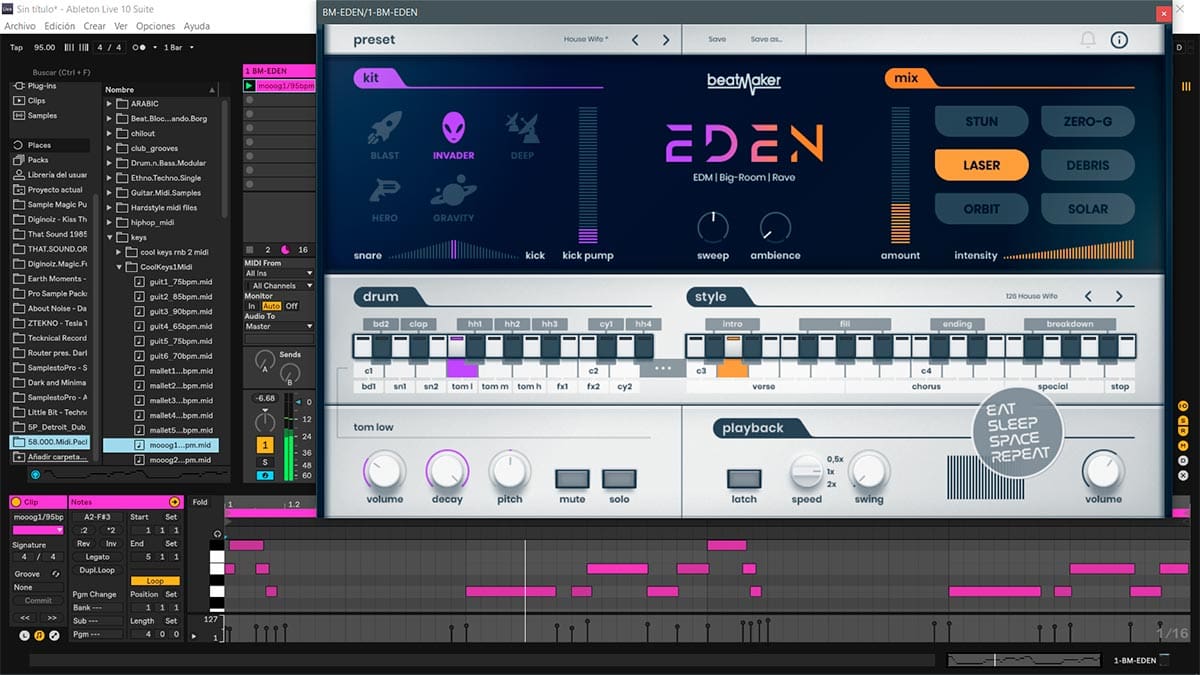1200x675 pixels.
Task: Open the Opciones menu
Action: 156,26
